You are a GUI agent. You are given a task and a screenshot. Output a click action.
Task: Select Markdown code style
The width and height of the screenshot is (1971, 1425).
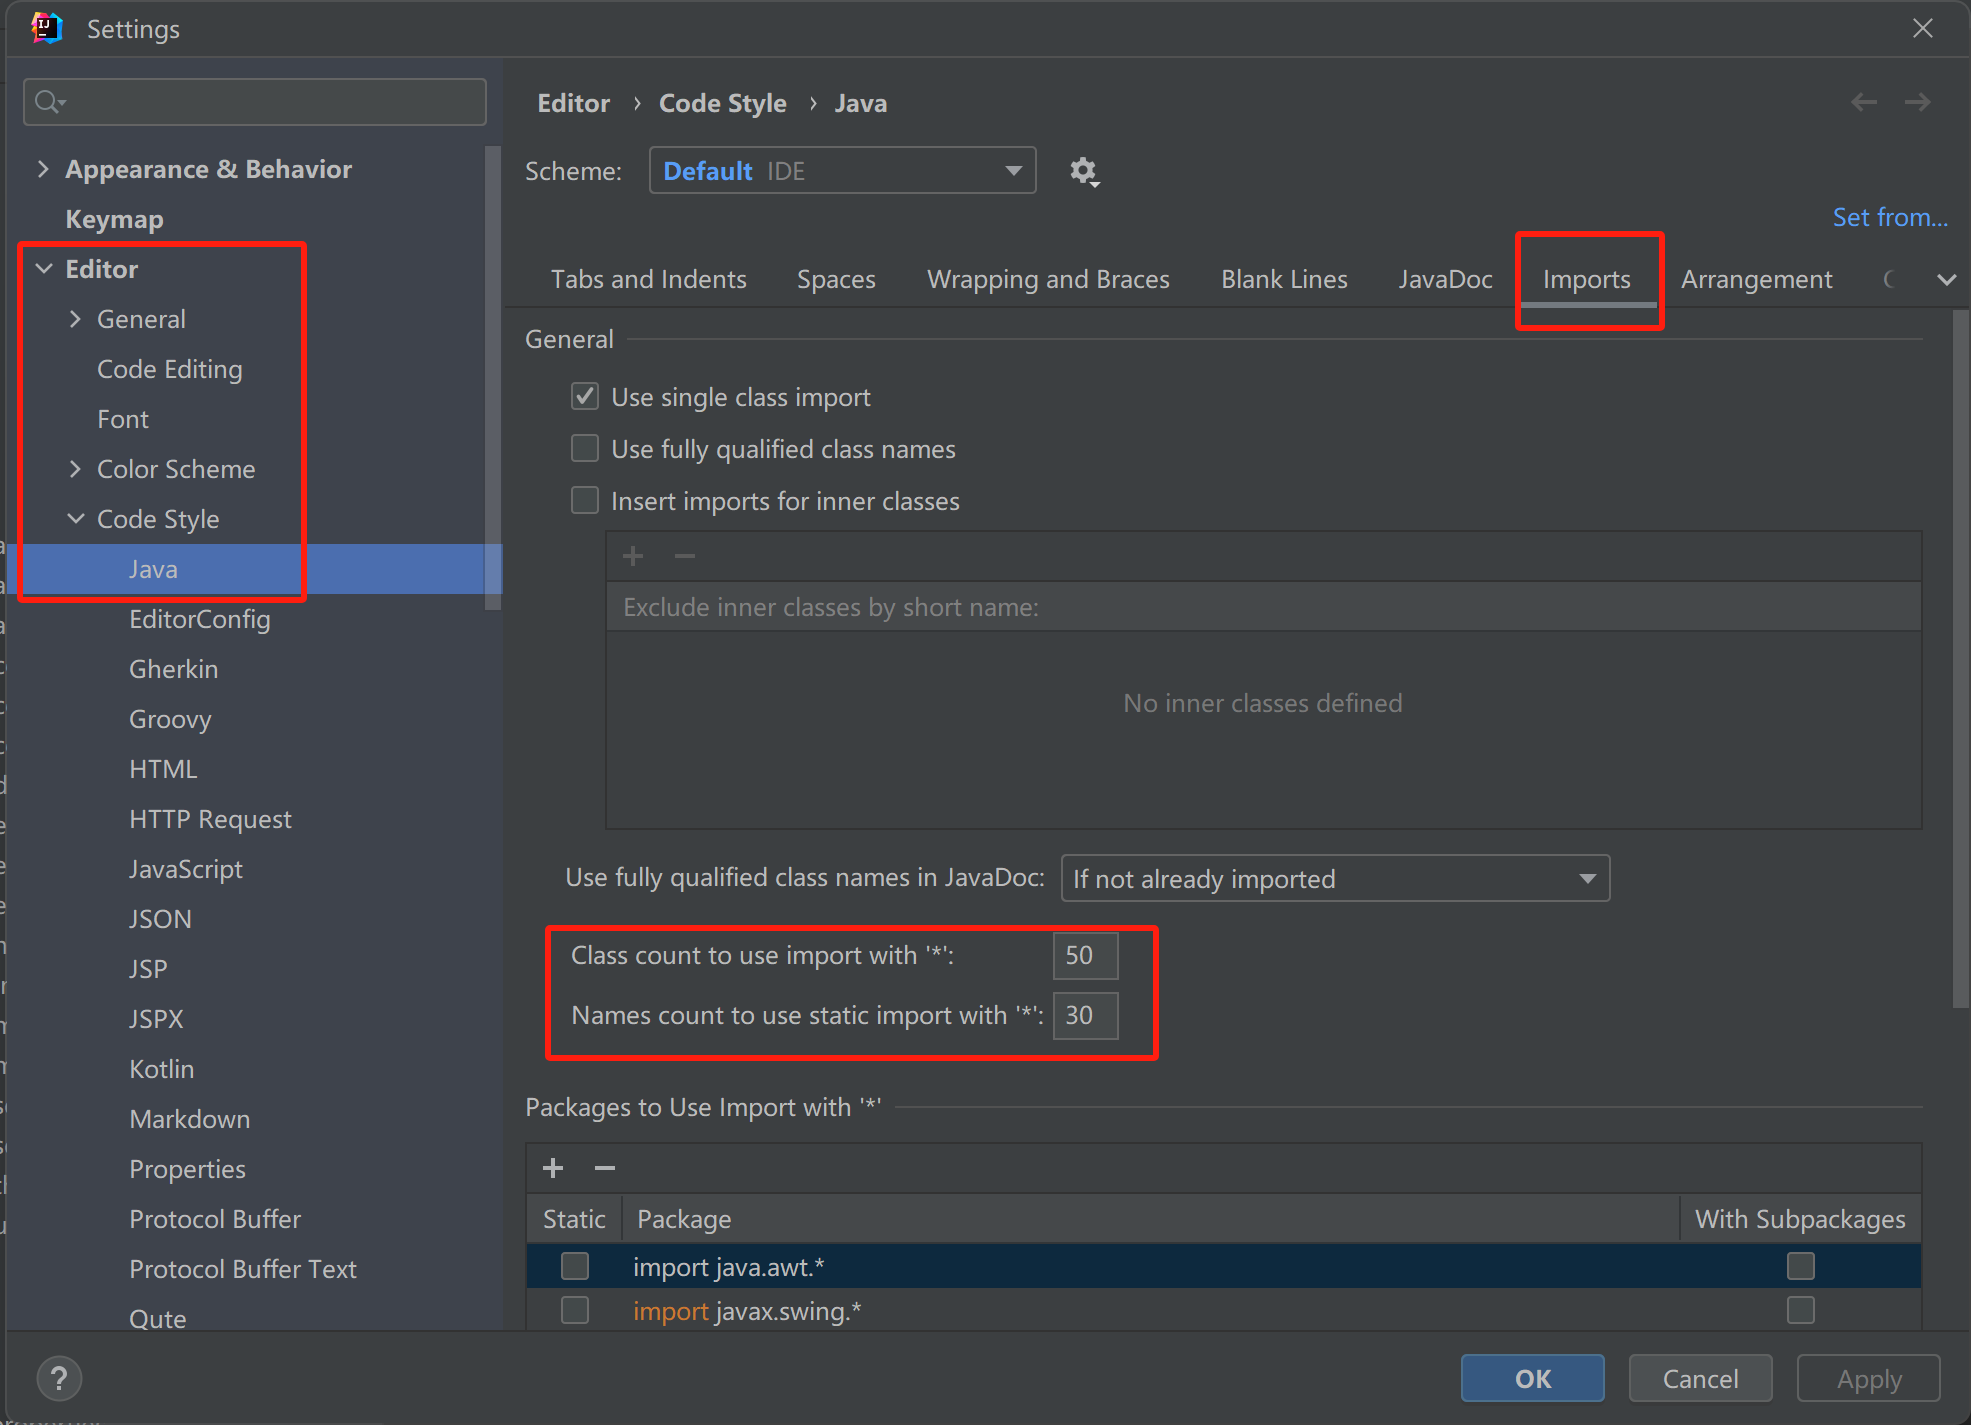[190, 1119]
